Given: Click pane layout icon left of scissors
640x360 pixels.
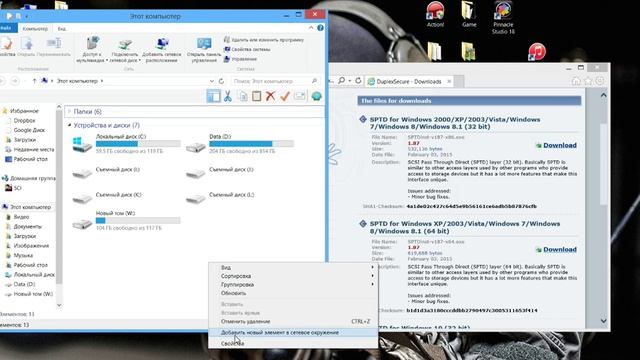Looking at the screenshot, I should coord(213,96).
